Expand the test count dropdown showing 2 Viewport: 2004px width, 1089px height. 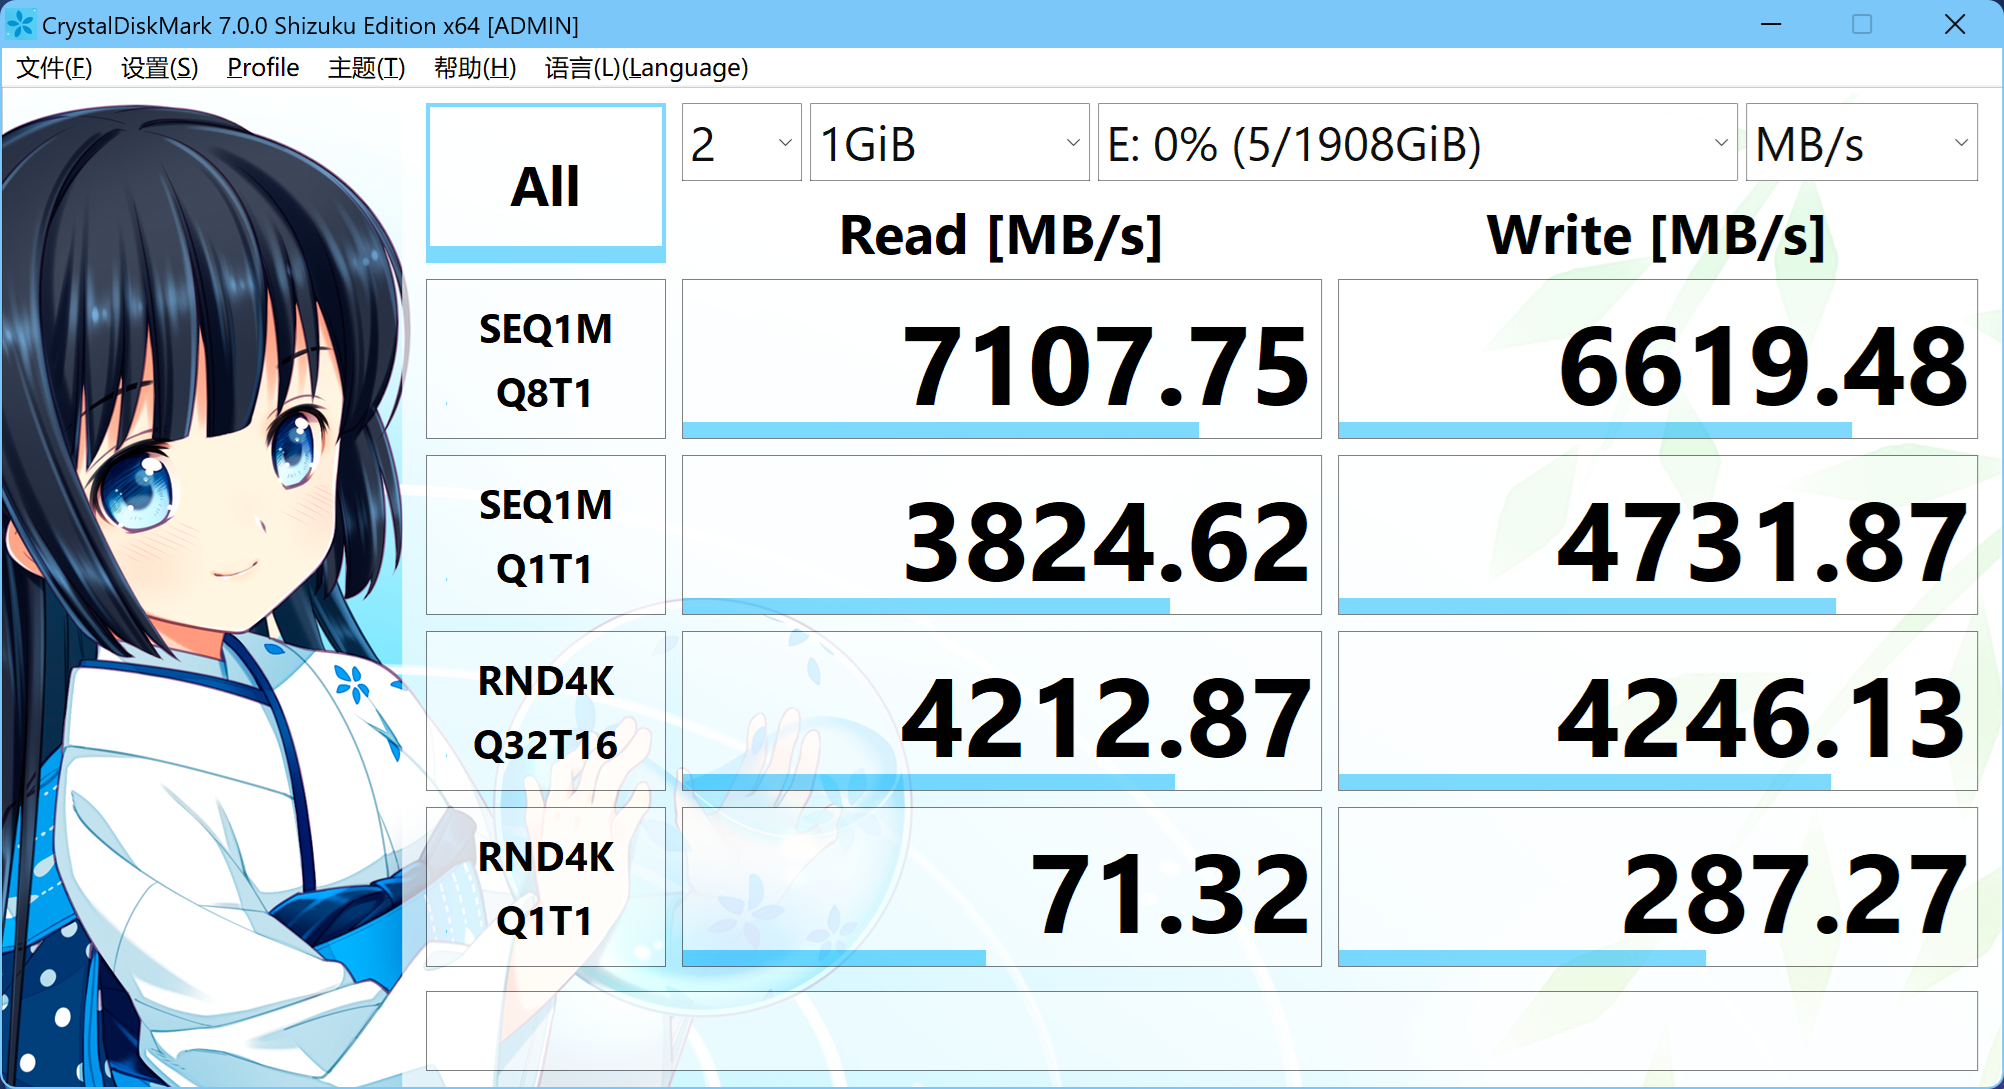coord(741,143)
